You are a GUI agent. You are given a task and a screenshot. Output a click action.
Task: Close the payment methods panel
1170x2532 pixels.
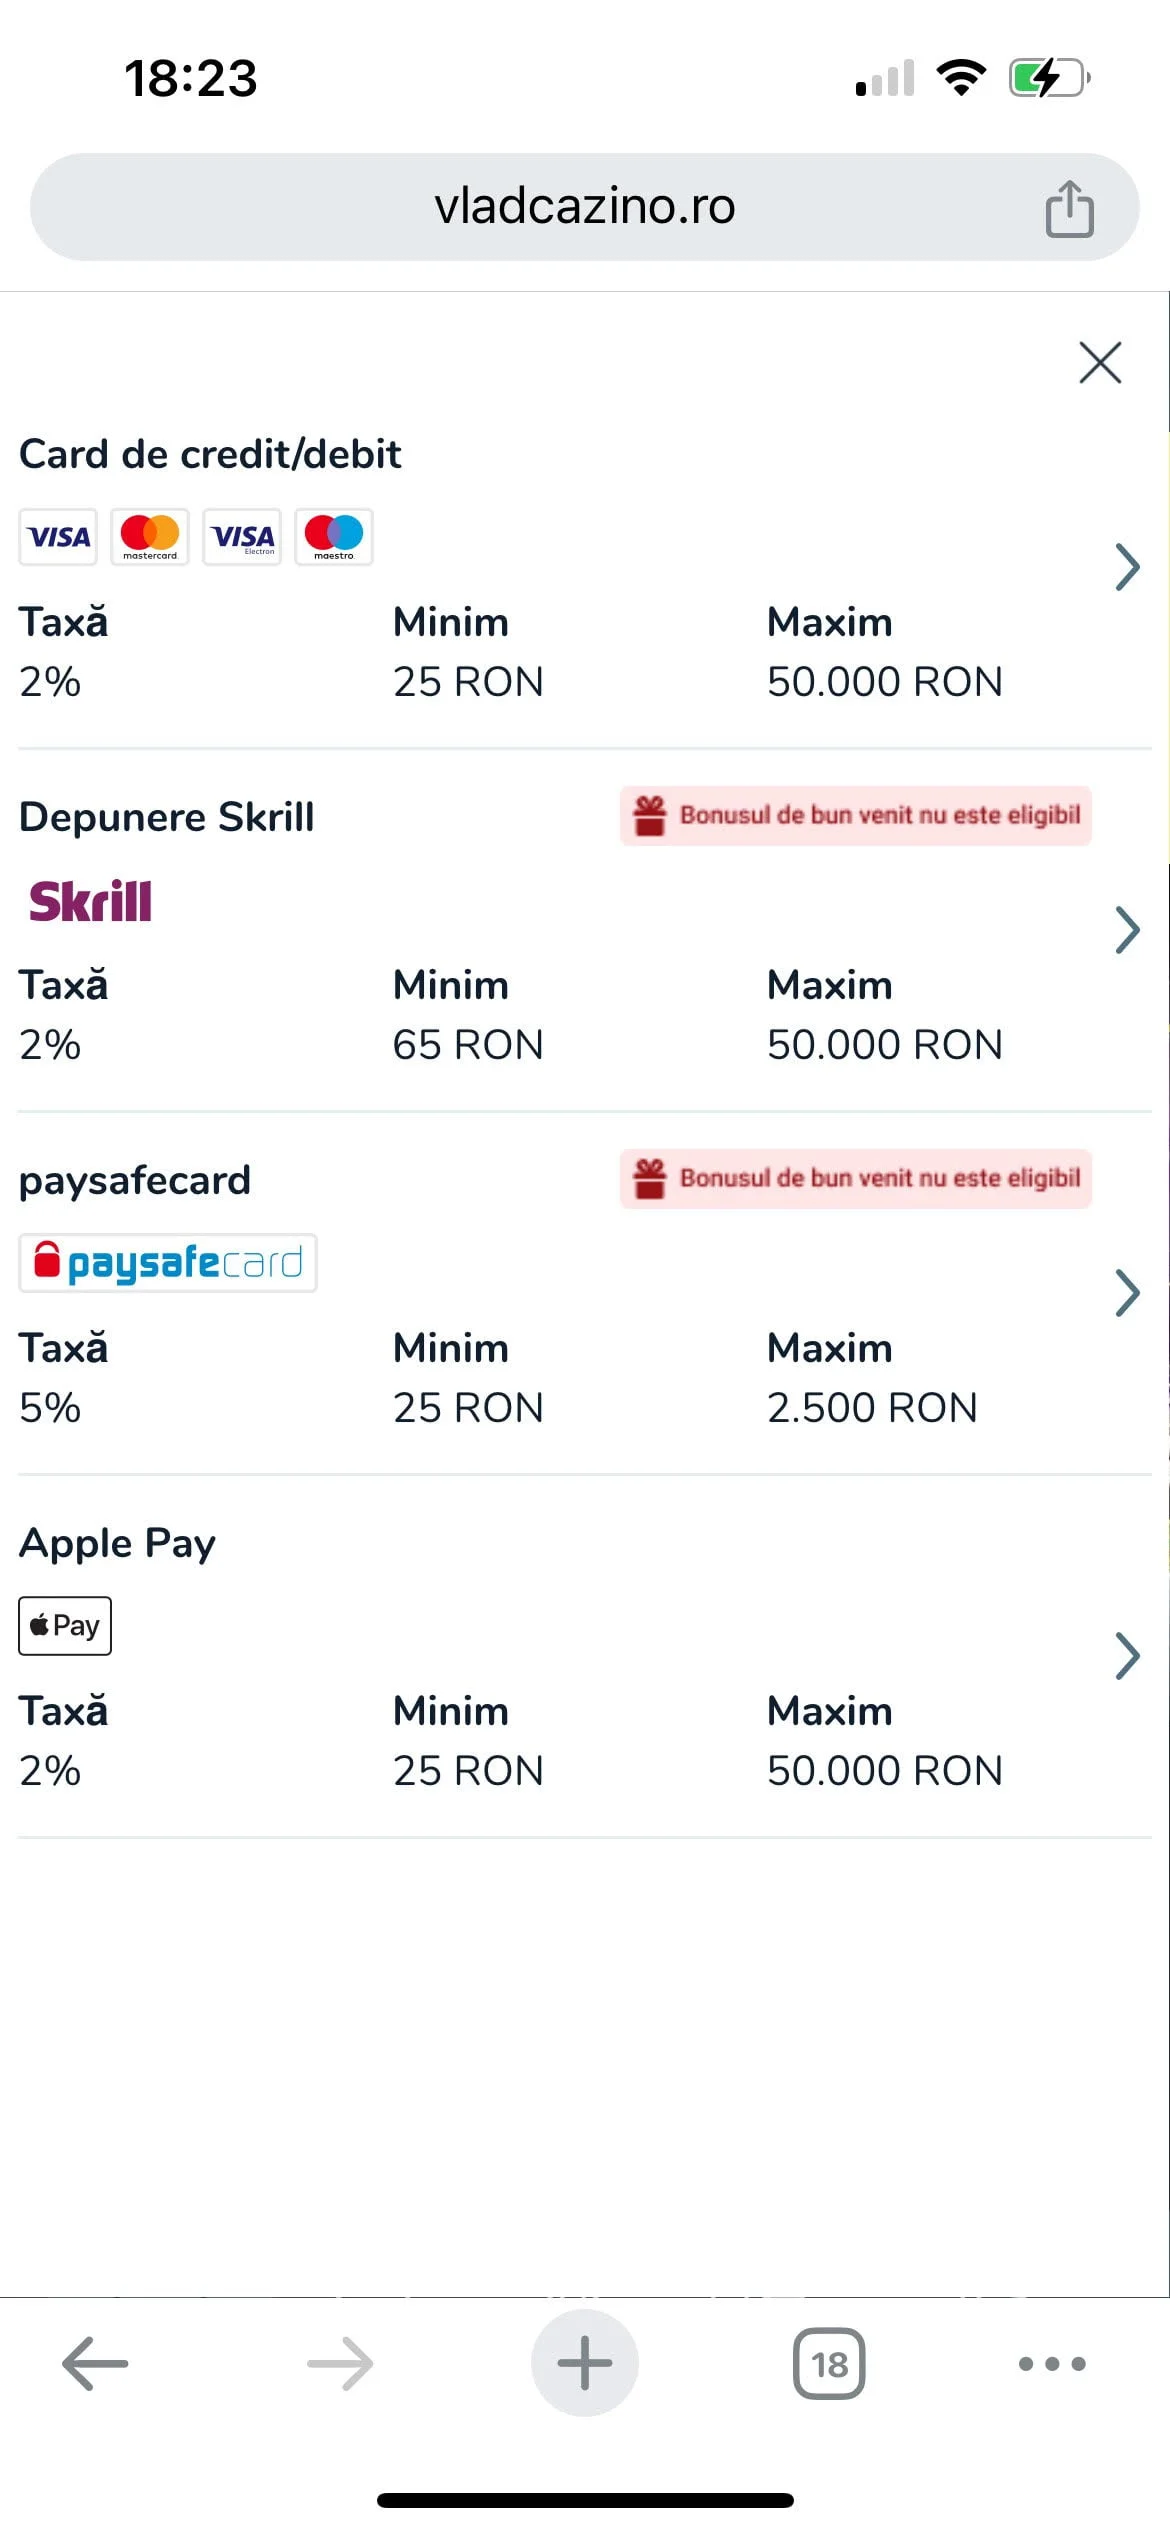[x=1100, y=362]
